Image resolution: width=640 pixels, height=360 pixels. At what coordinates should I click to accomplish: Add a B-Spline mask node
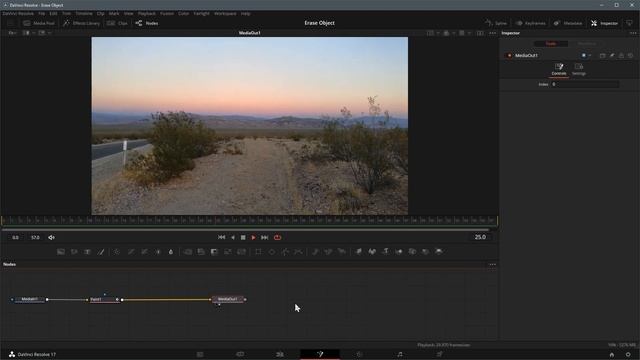pos(298,252)
